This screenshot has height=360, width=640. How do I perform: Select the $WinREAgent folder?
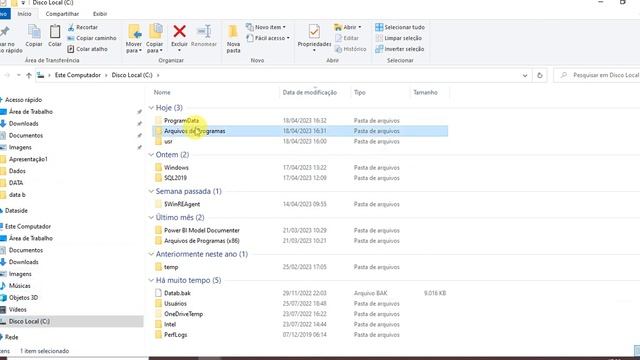pos(300,204)
